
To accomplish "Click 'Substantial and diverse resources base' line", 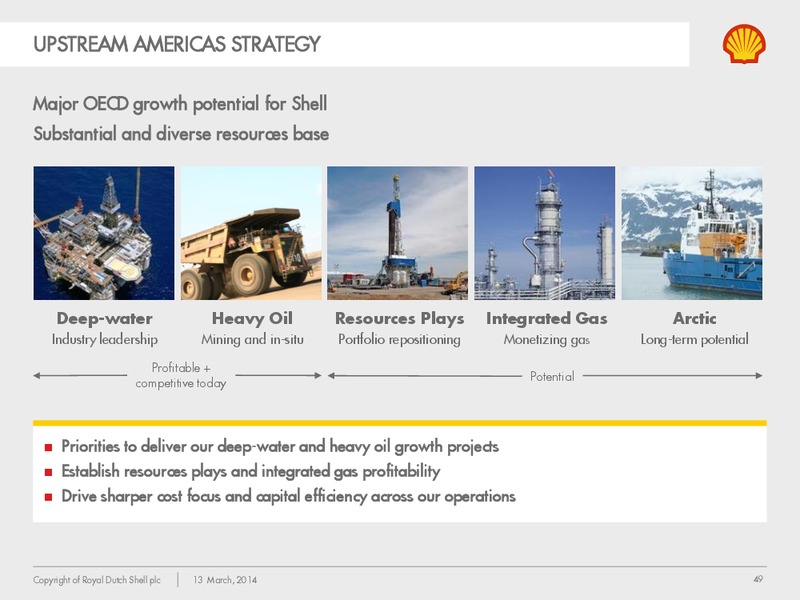I will pos(181,134).
